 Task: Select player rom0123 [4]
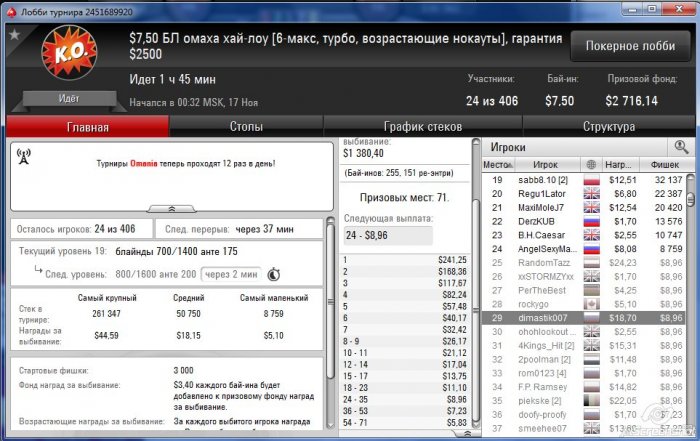542,373
